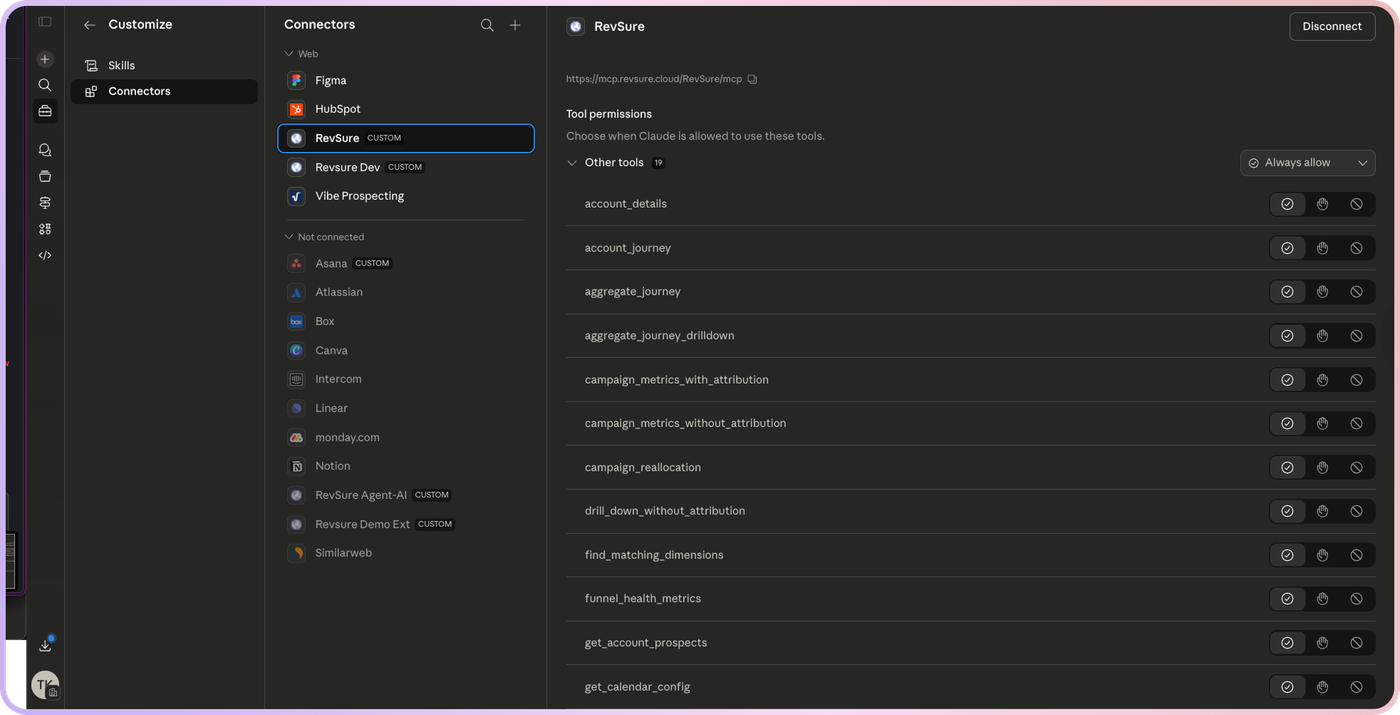Open the Intercom connector entry
Viewport: 1400px width, 715px height.
coord(406,379)
